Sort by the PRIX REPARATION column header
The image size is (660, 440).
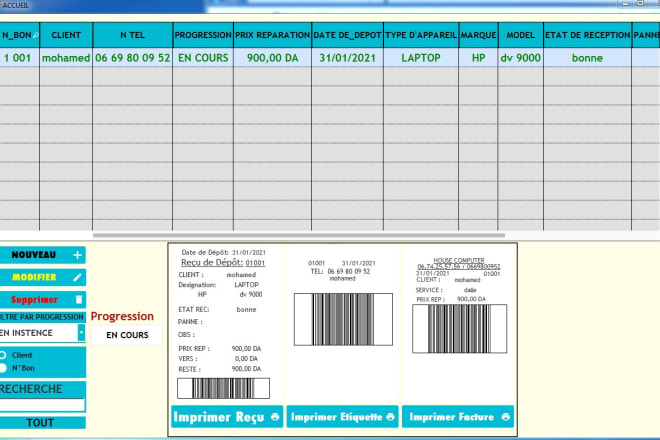(272, 35)
